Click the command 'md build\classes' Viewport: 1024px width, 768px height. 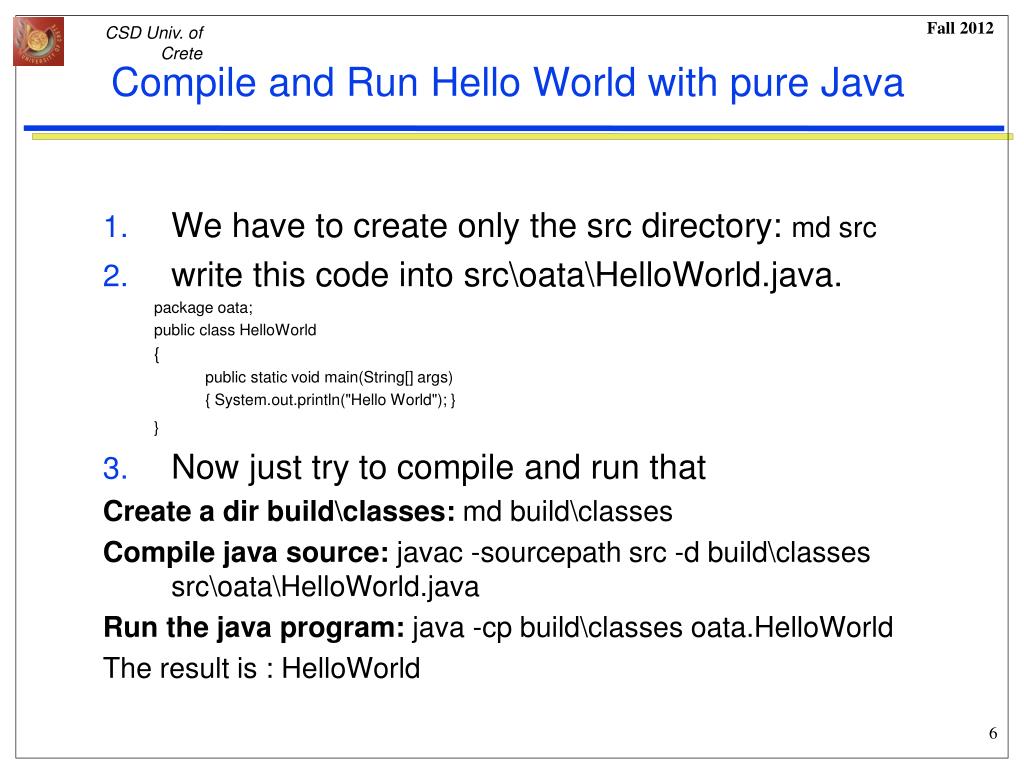pos(568,511)
